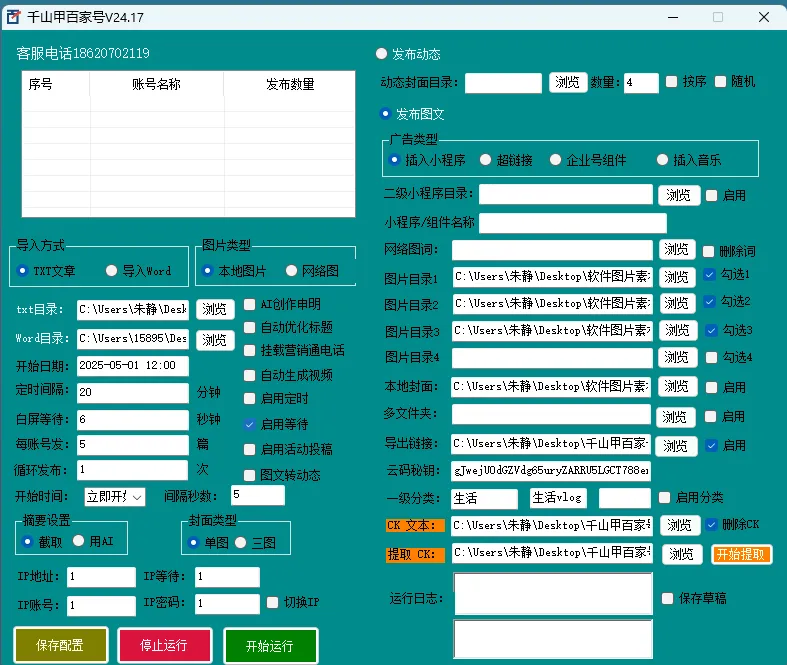Browse for txt目录 folder
Screen dimensions: 787x665
click(x=215, y=309)
